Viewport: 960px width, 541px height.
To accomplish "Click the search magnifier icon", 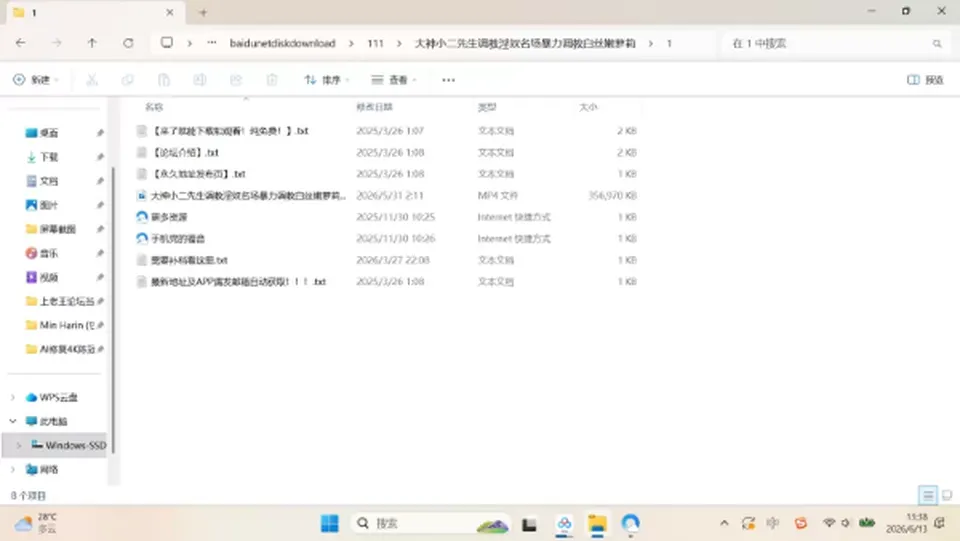I will click(x=937, y=43).
